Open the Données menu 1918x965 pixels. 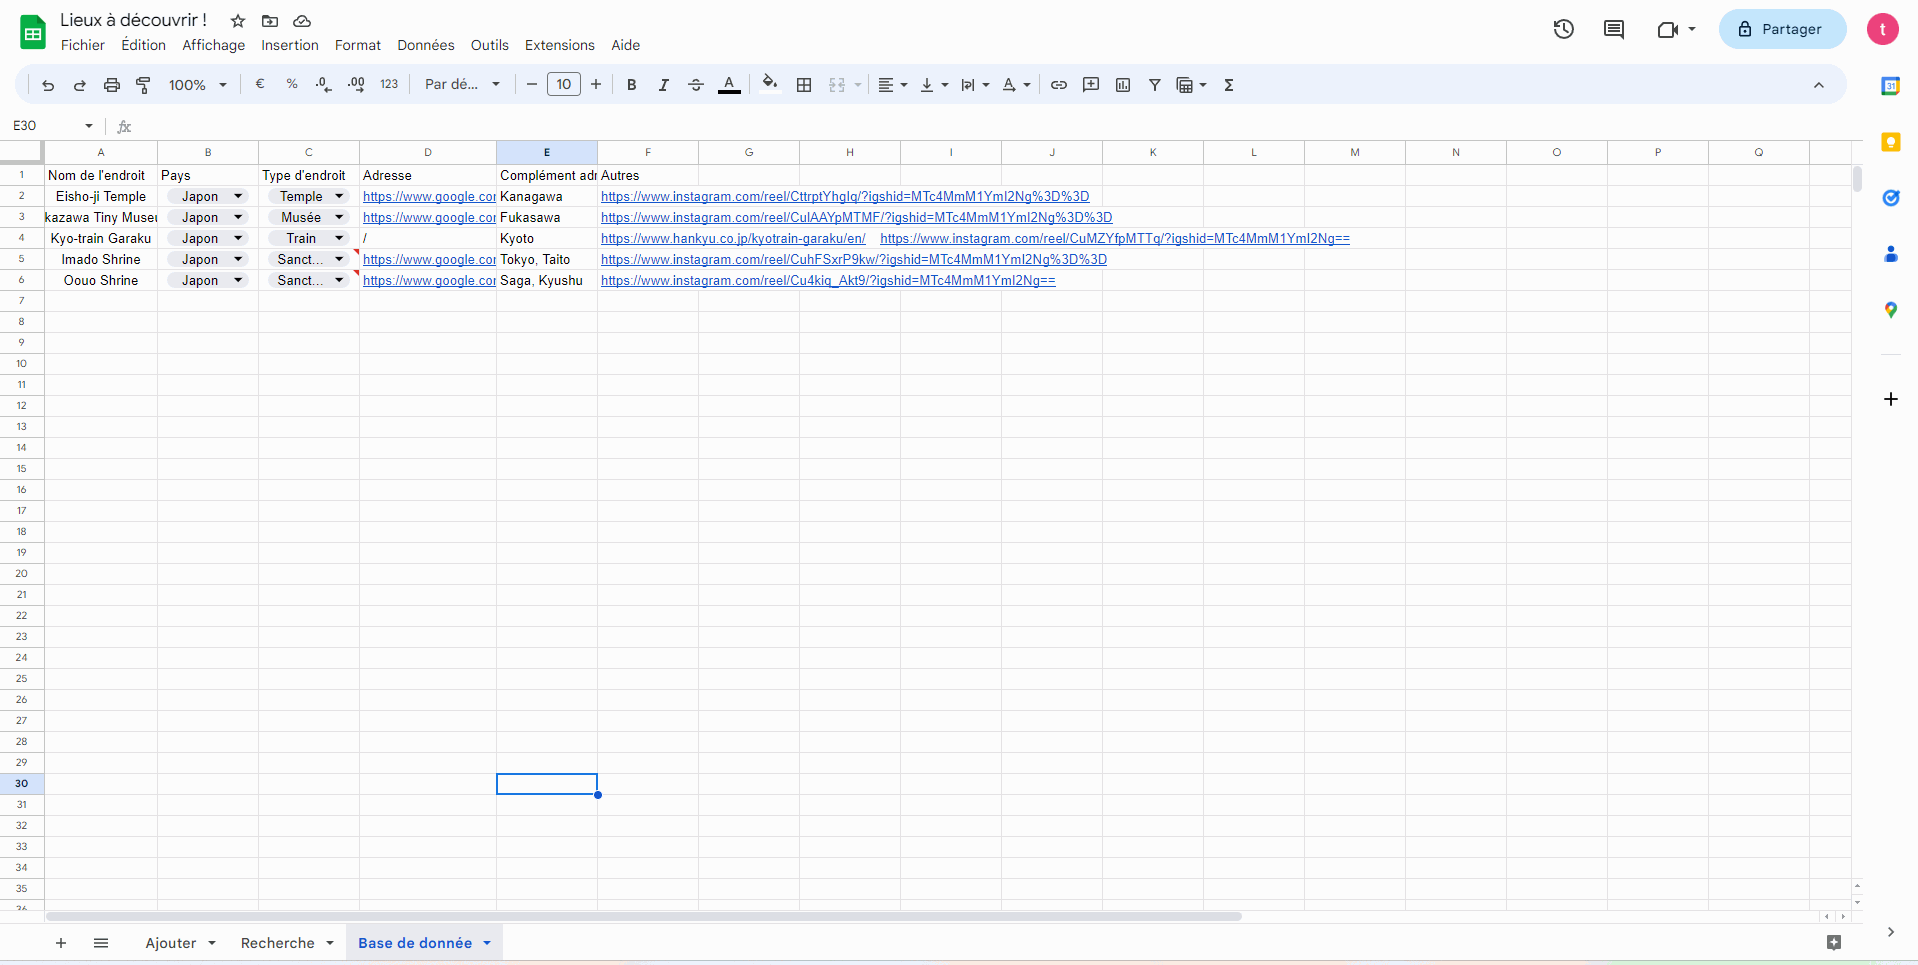click(x=425, y=45)
